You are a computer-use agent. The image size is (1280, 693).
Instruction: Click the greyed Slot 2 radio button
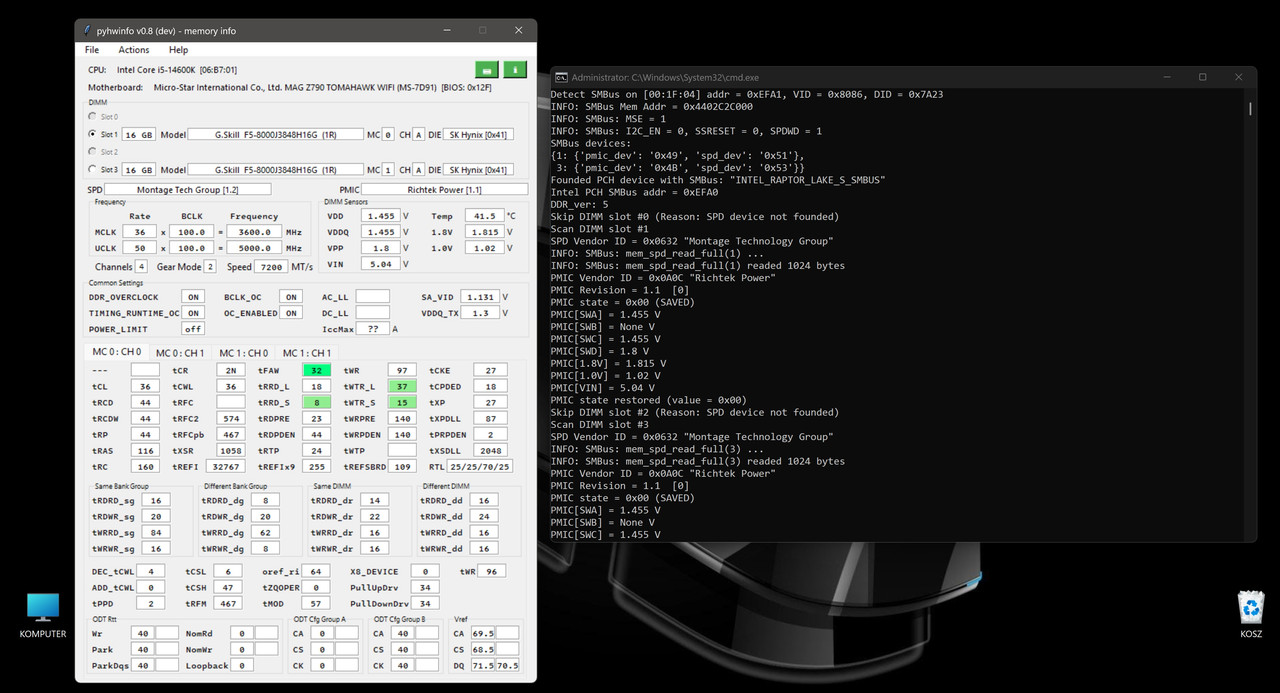pyautogui.click(x=94, y=152)
